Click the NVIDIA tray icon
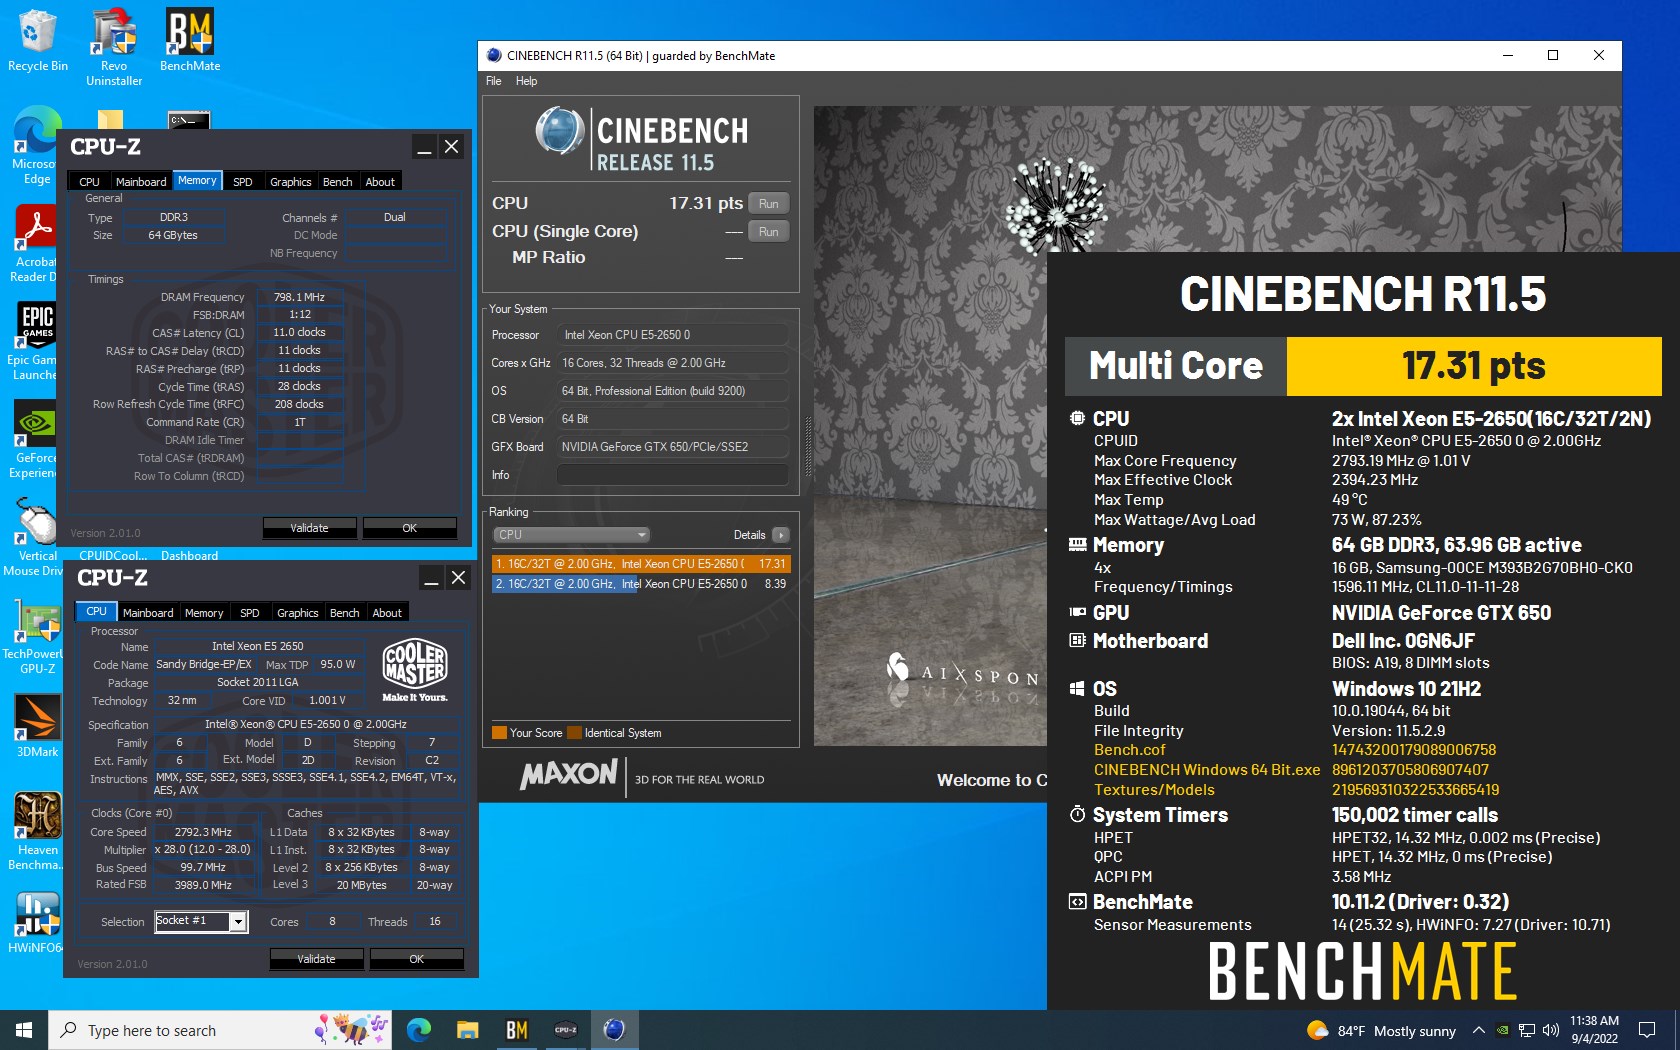1680x1050 pixels. click(1502, 1030)
